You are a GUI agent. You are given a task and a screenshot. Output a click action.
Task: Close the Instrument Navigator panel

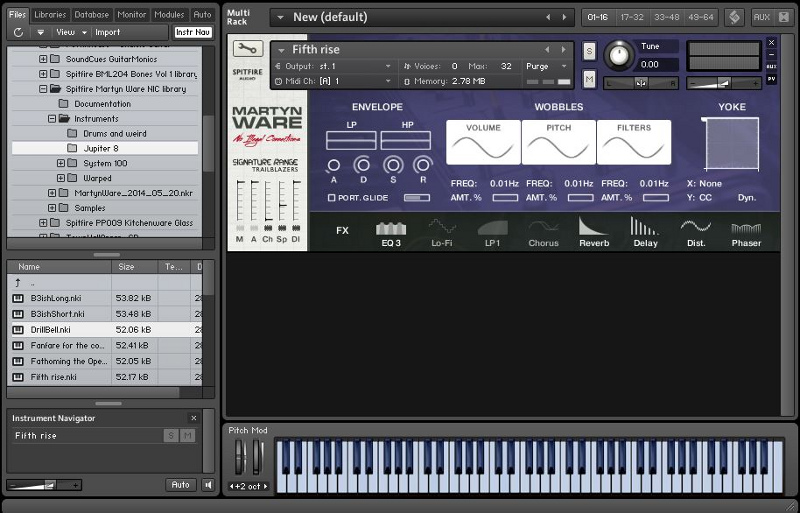click(x=193, y=418)
